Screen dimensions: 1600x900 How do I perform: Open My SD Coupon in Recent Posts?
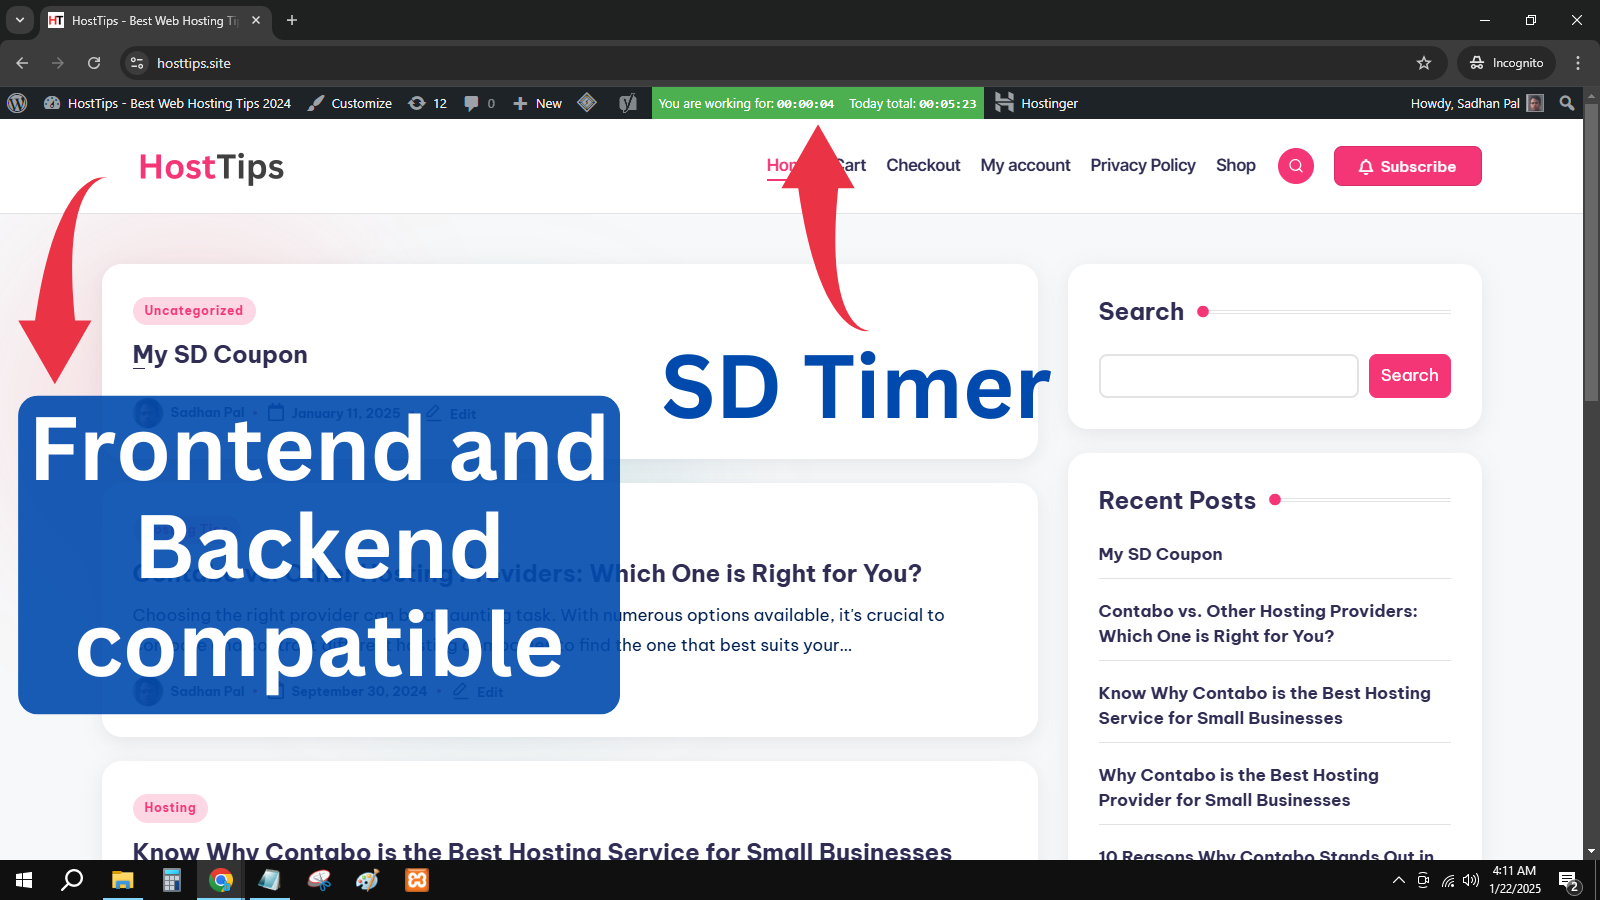pyautogui.click(x=1160, y=554)
